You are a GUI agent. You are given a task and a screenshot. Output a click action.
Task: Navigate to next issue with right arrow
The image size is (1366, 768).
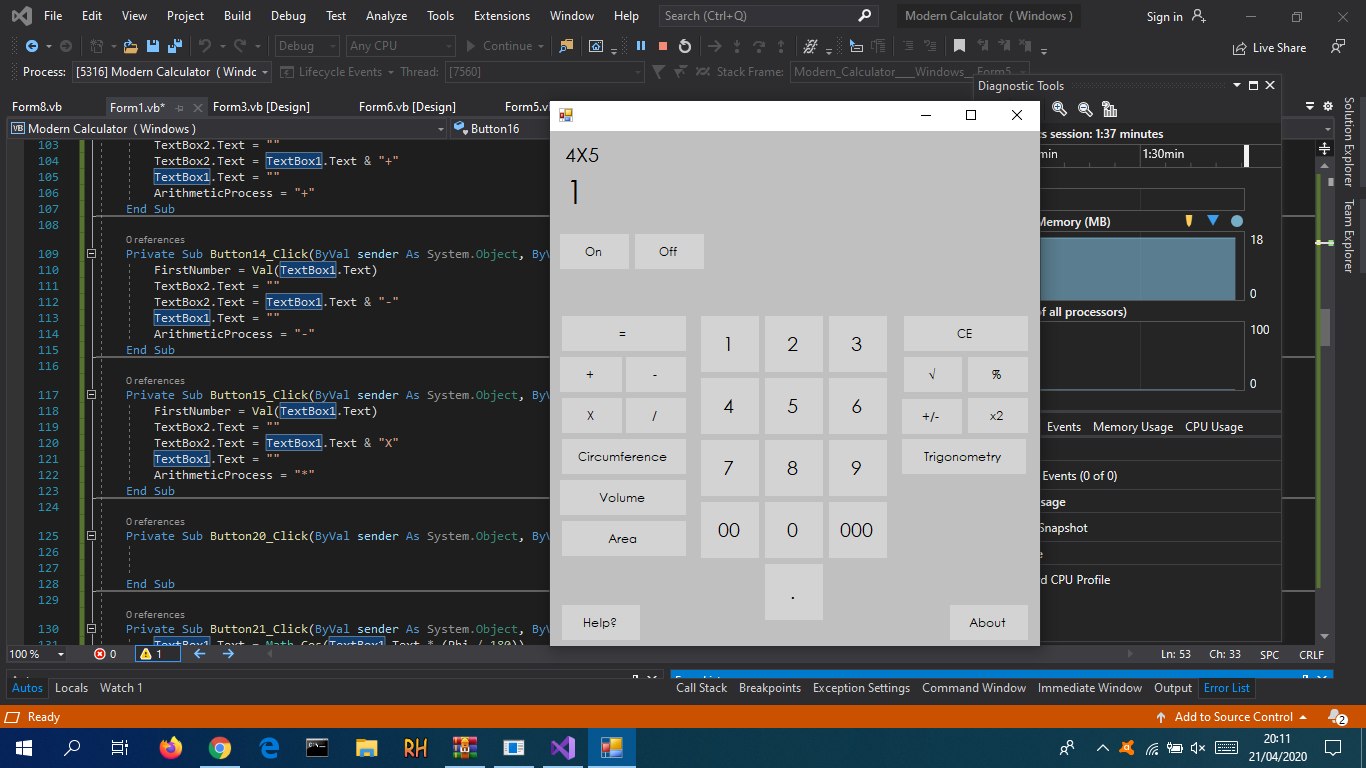(228, 654)
